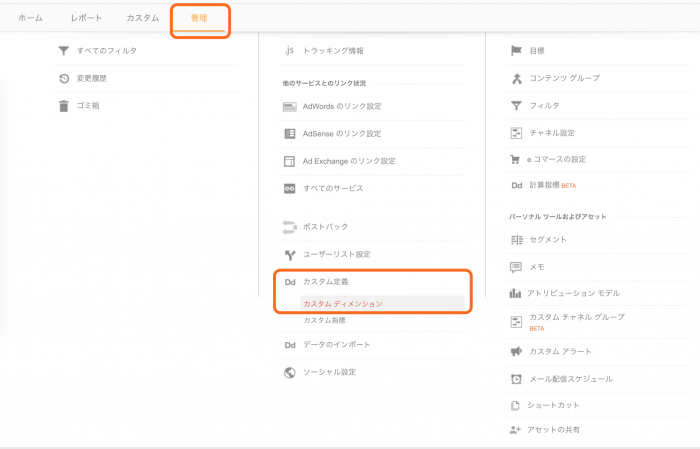Open カスタム指標 settings

(x=324, y=320)
